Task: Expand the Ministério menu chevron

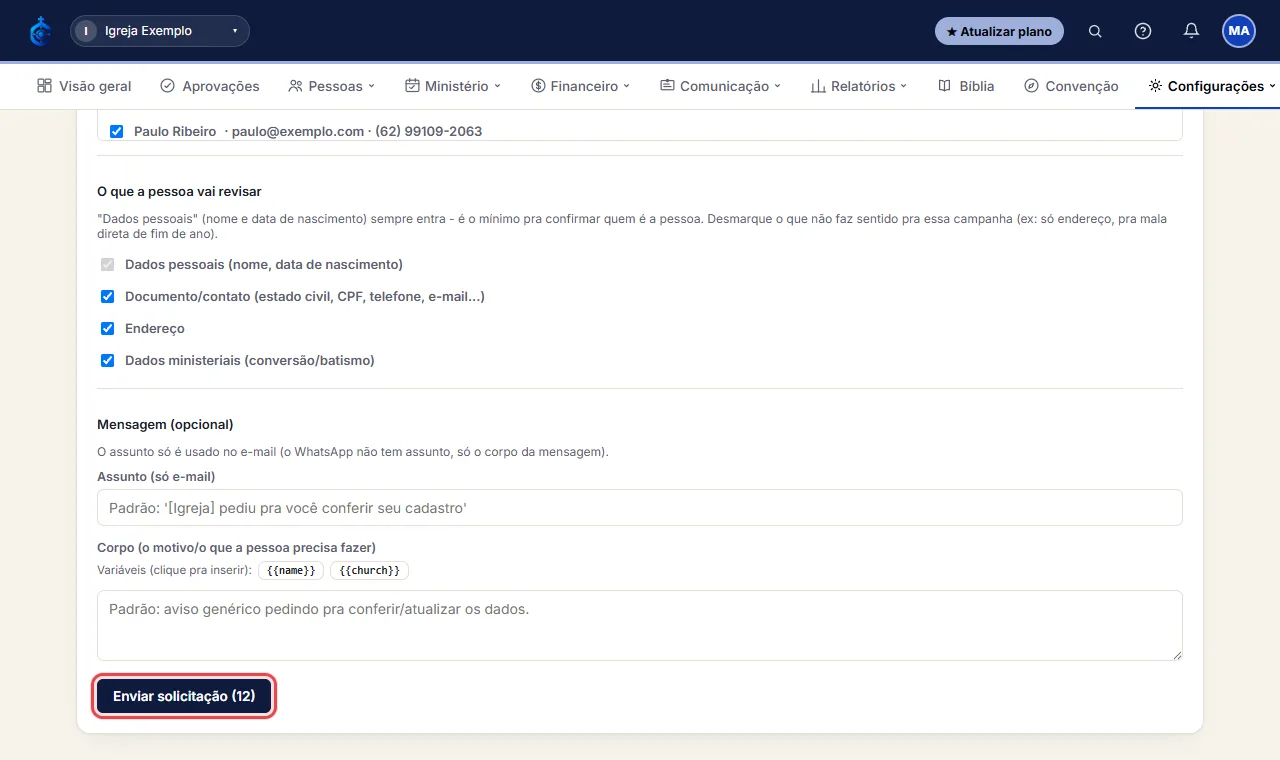Action: click(x=497, y=86)
